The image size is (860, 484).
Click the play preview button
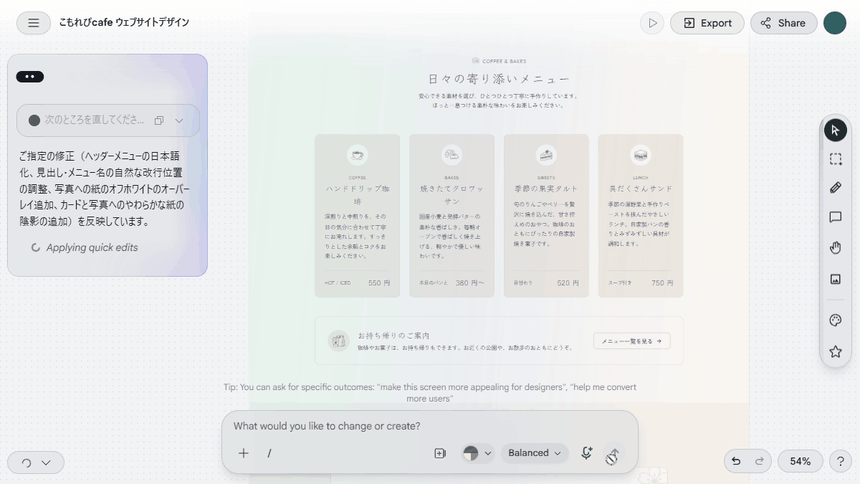pos(652,23)
